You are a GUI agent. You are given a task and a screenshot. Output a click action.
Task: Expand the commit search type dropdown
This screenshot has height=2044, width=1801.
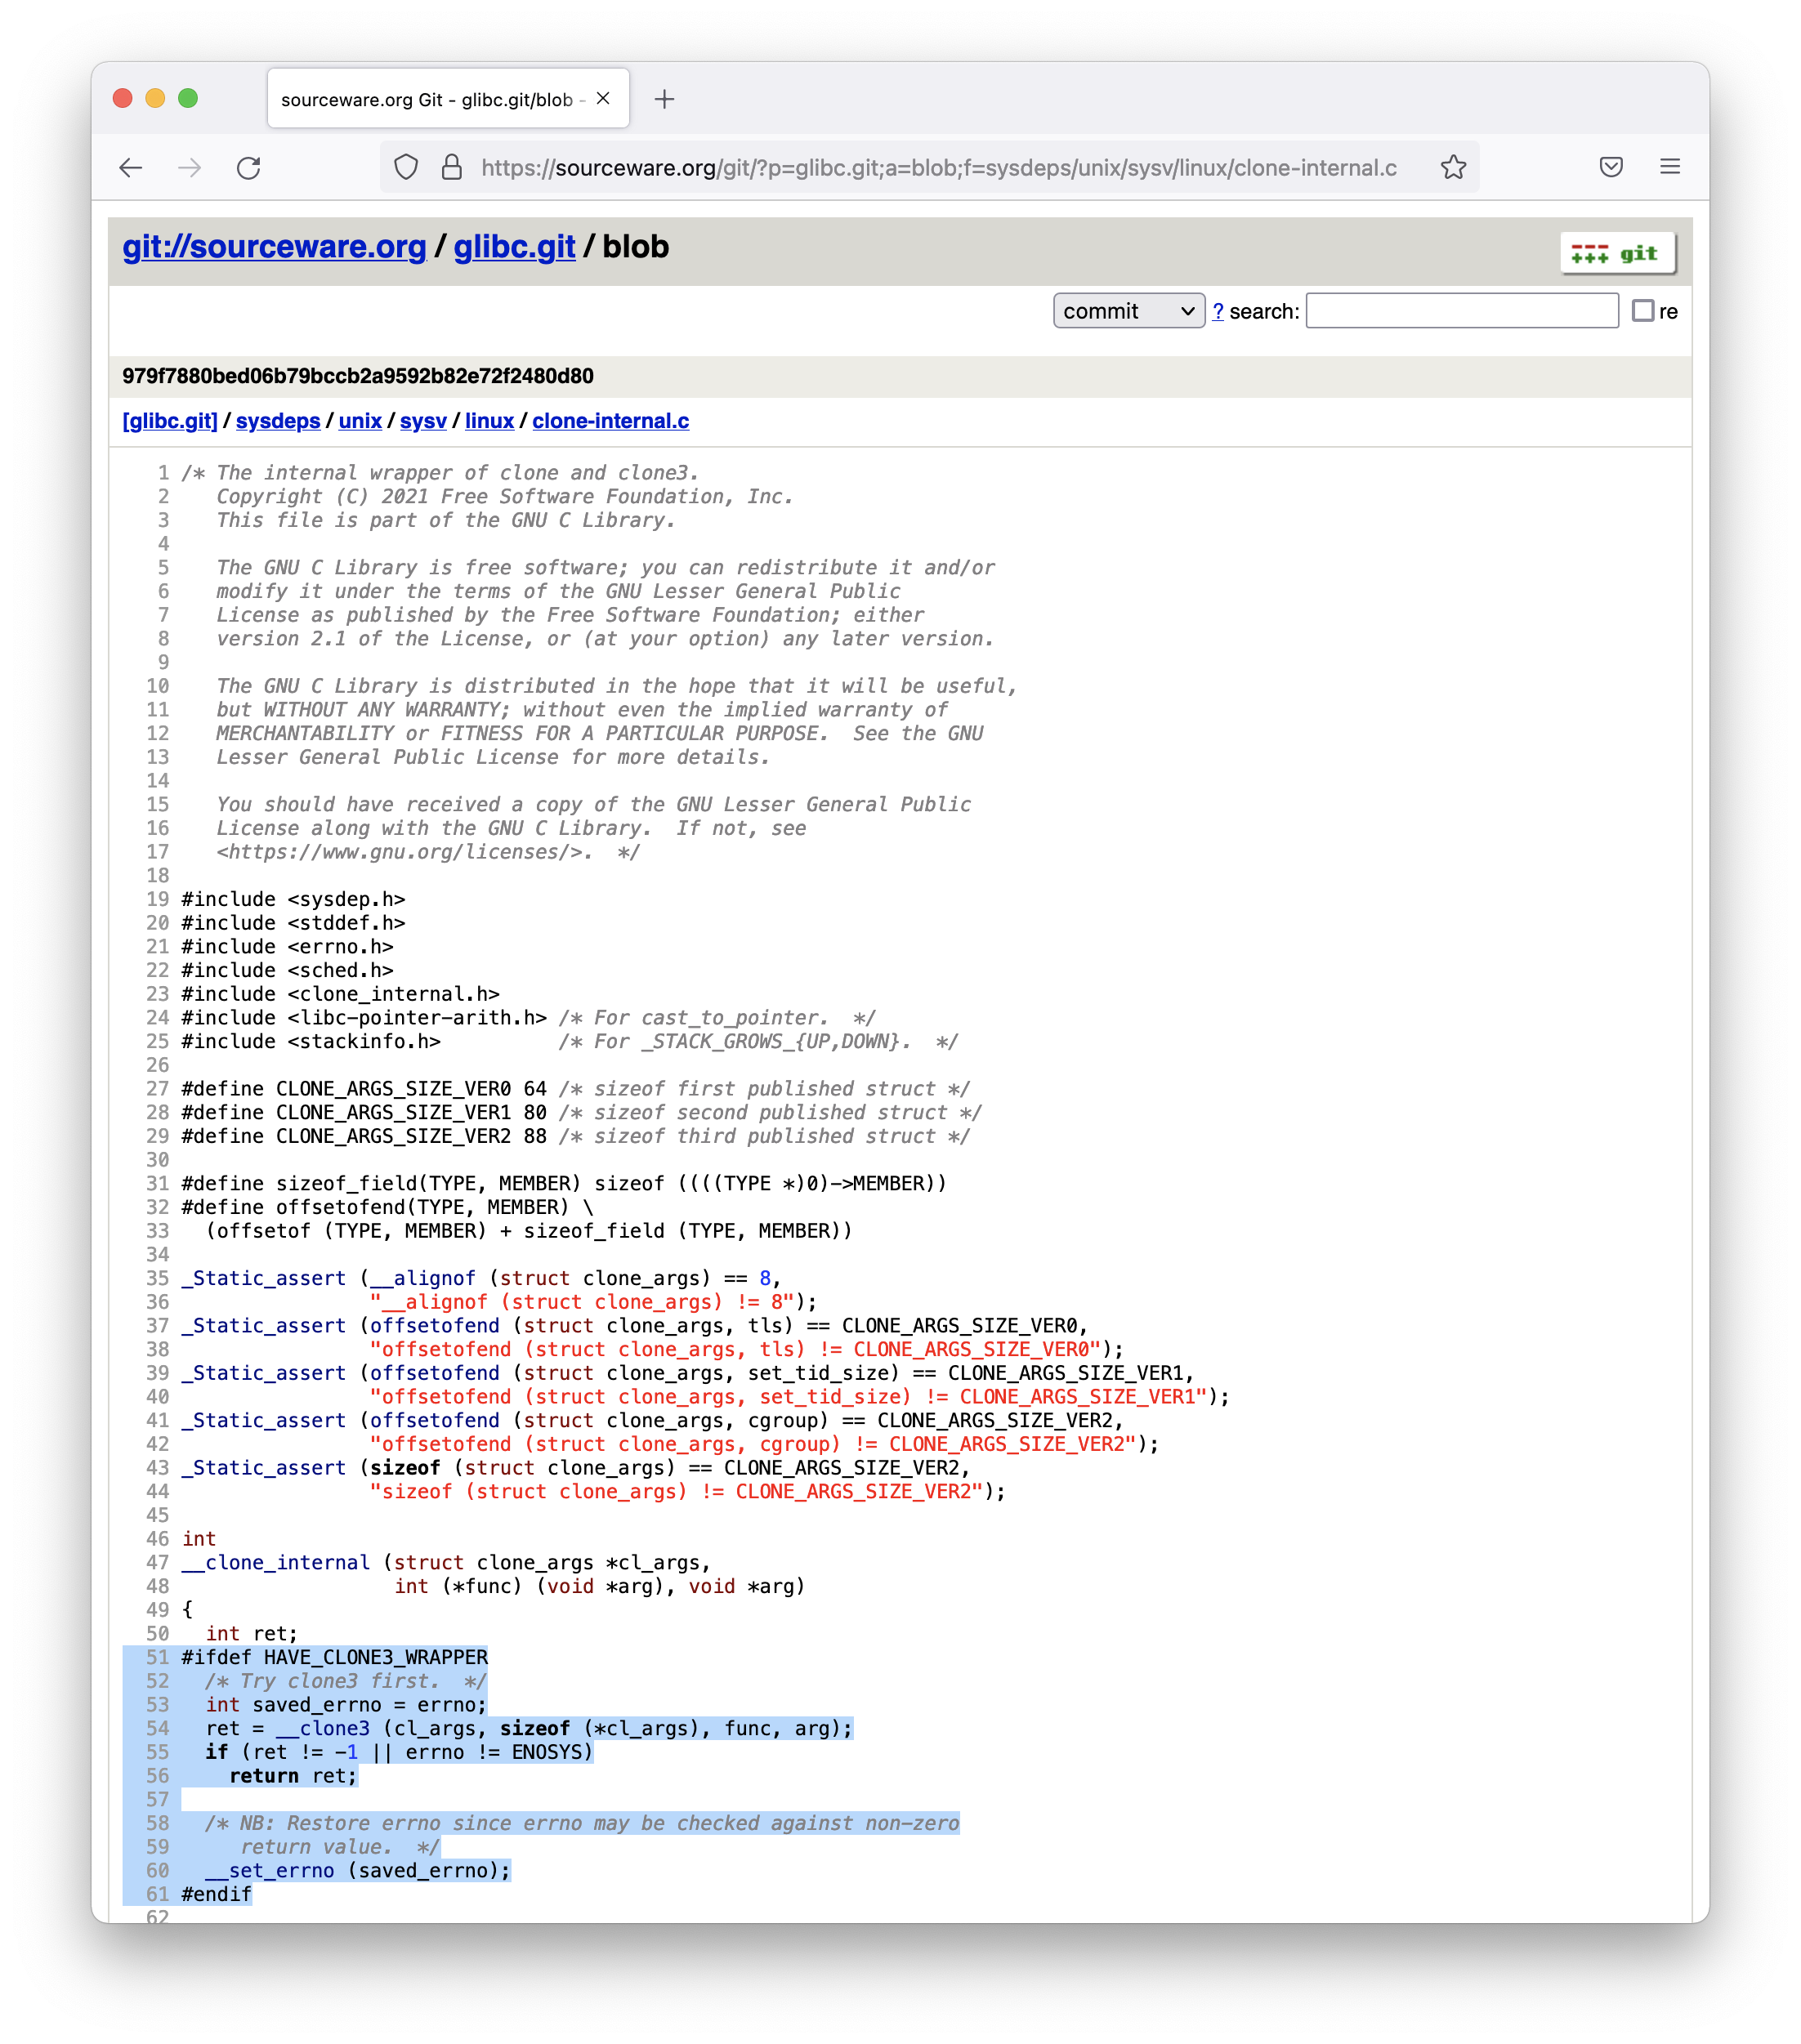[1128, 311]
